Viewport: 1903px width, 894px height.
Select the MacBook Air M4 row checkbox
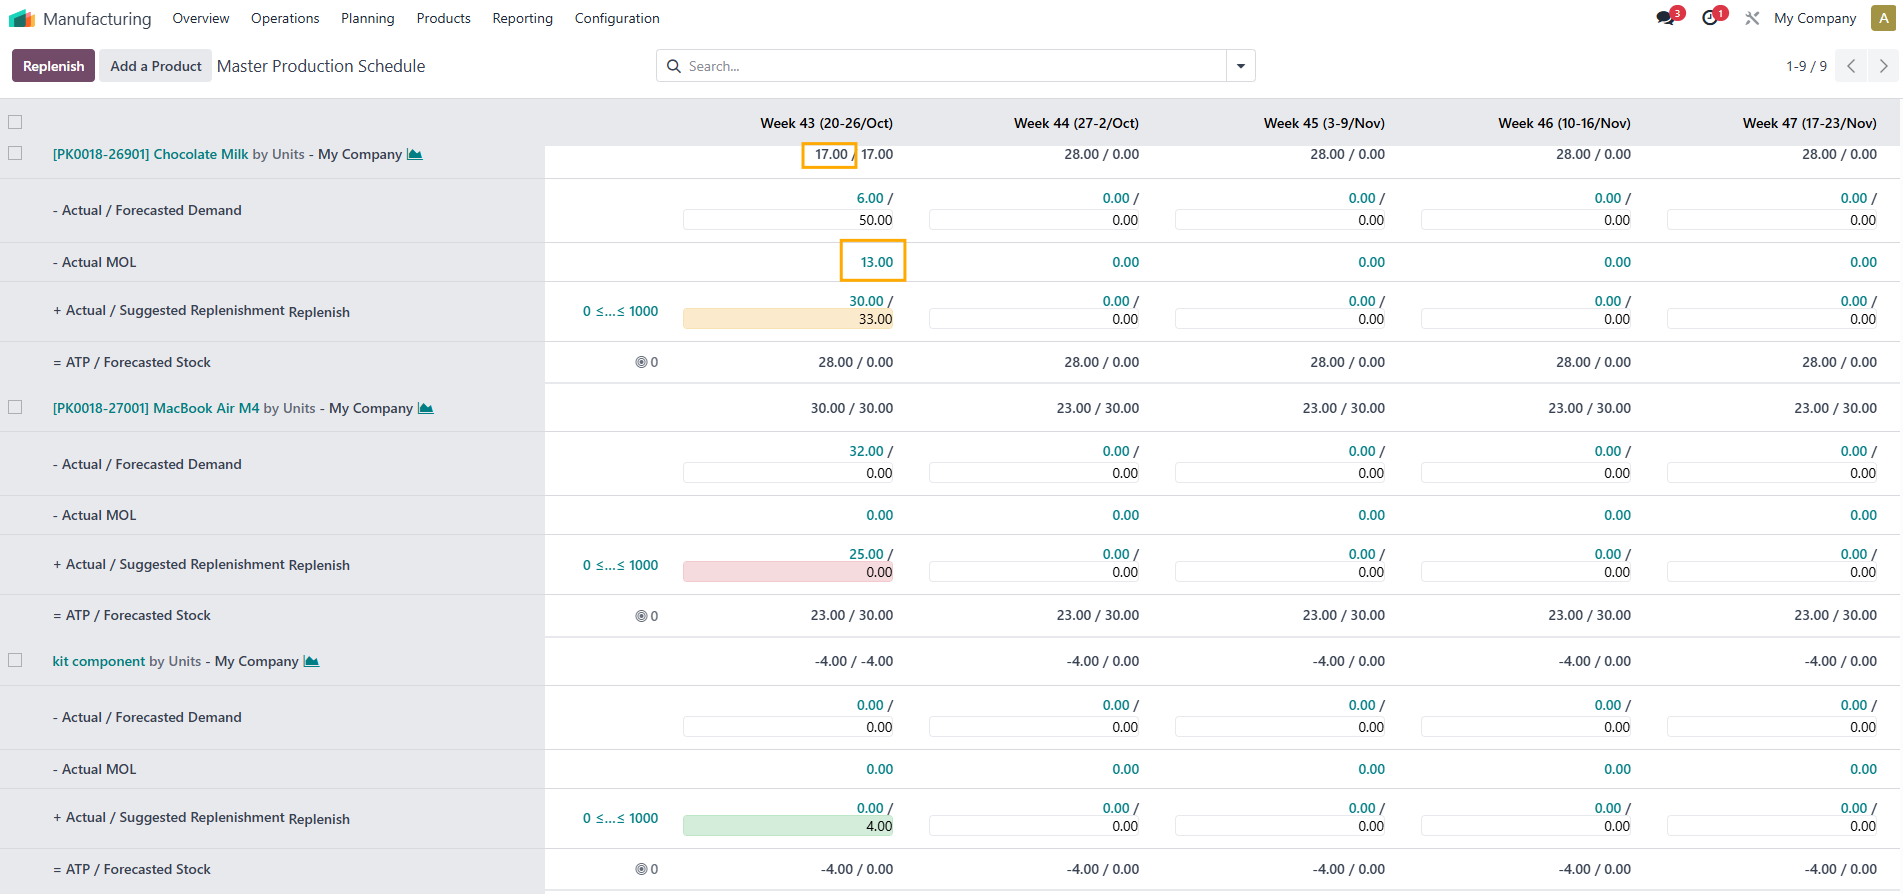pos(15,407)
